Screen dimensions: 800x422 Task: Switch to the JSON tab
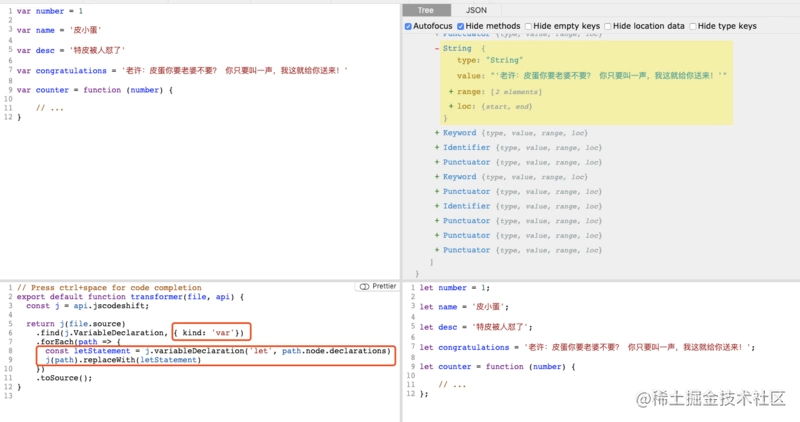tap(476, 10)
